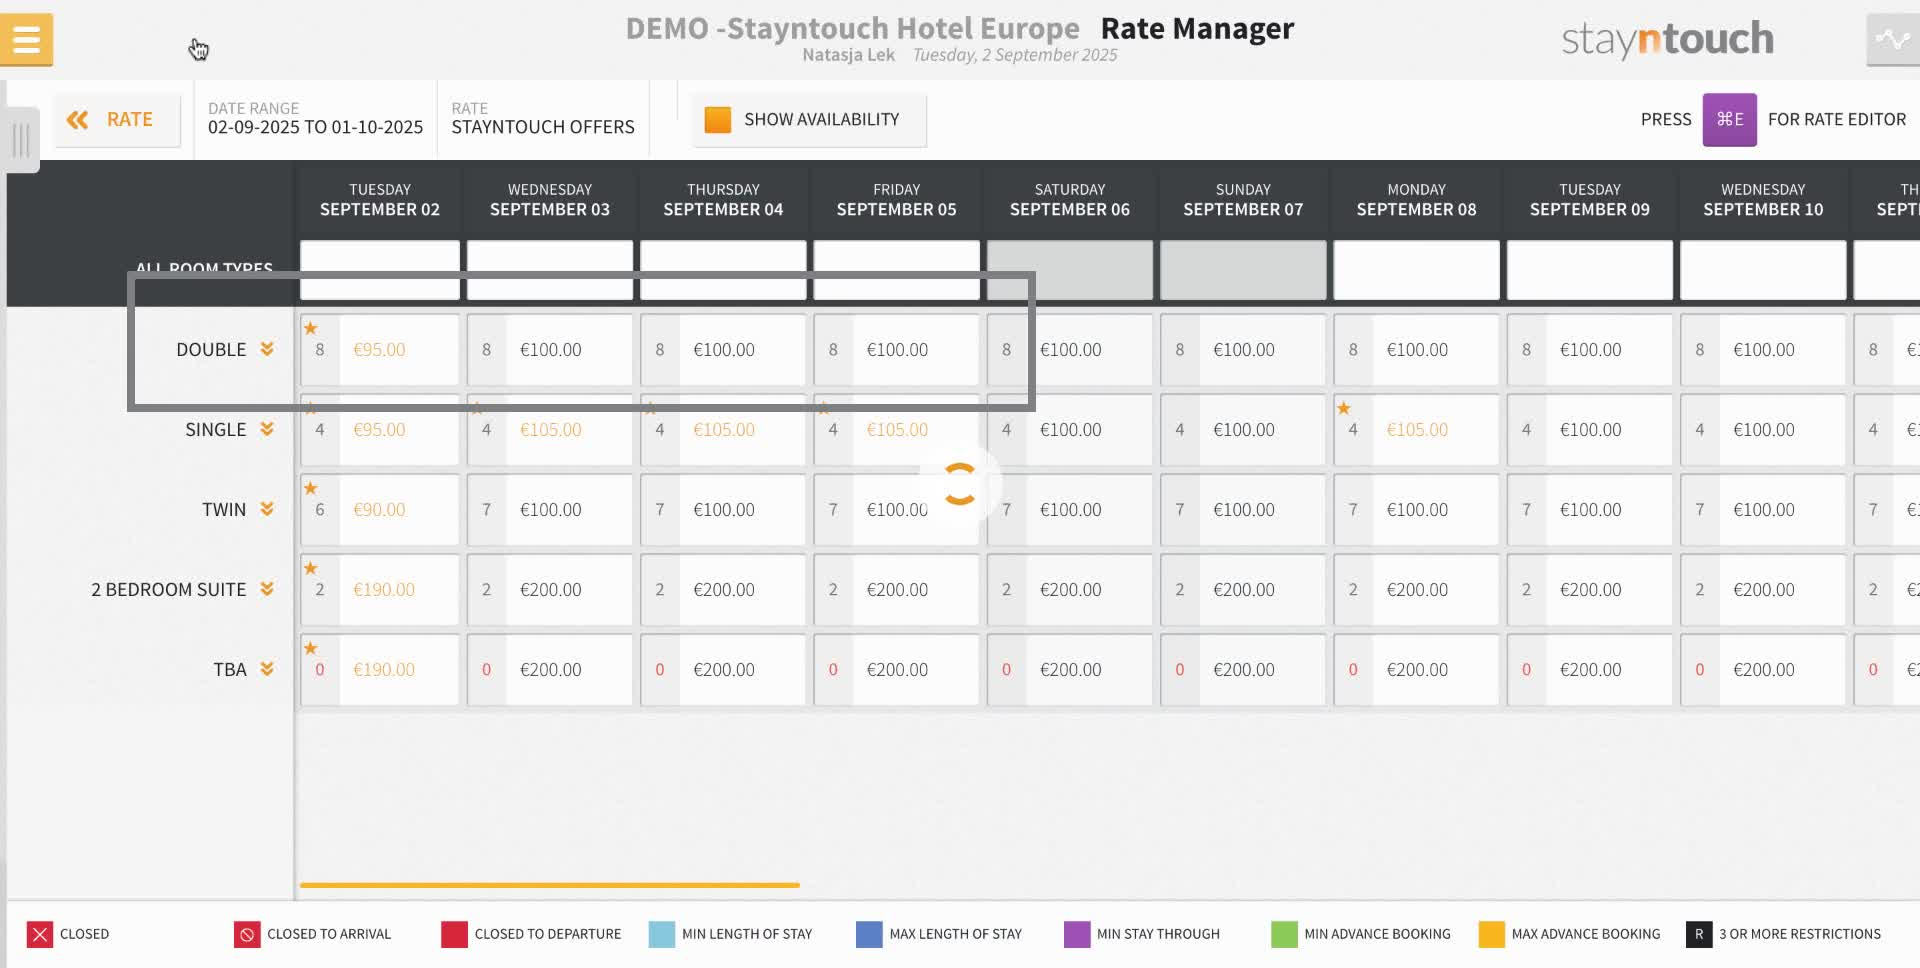Click the Max Length of Stay swatch
The height and width of the screenshot is (968, 1920).
[x=869, y=934]
